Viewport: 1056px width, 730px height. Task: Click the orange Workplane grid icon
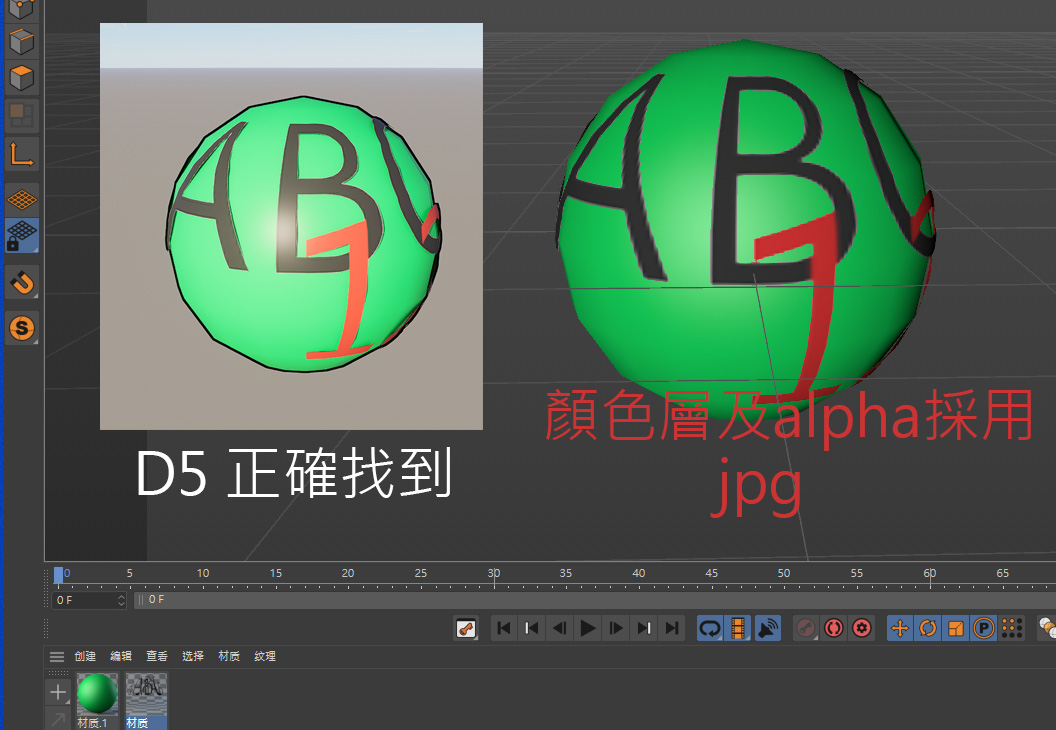21,199
